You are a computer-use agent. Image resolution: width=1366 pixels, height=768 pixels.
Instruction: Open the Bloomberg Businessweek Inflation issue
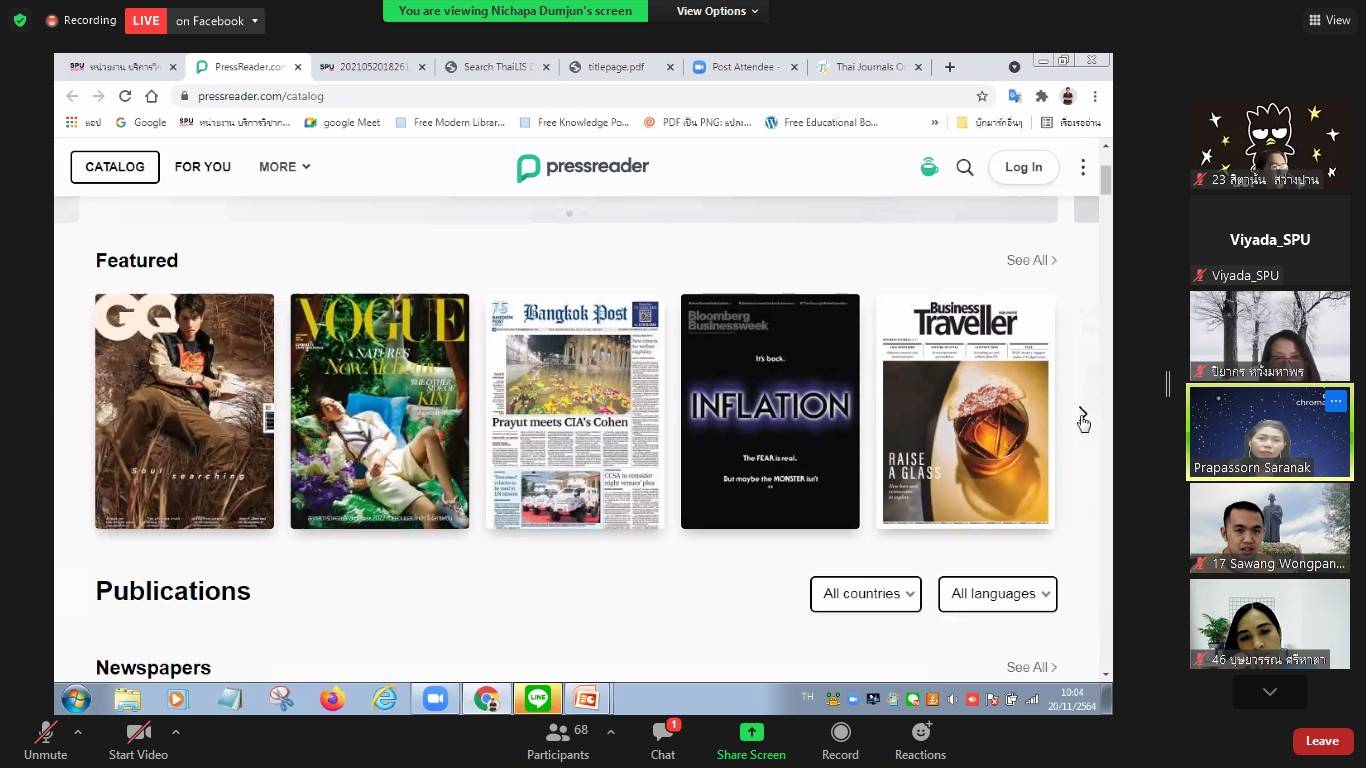point(770,411)
